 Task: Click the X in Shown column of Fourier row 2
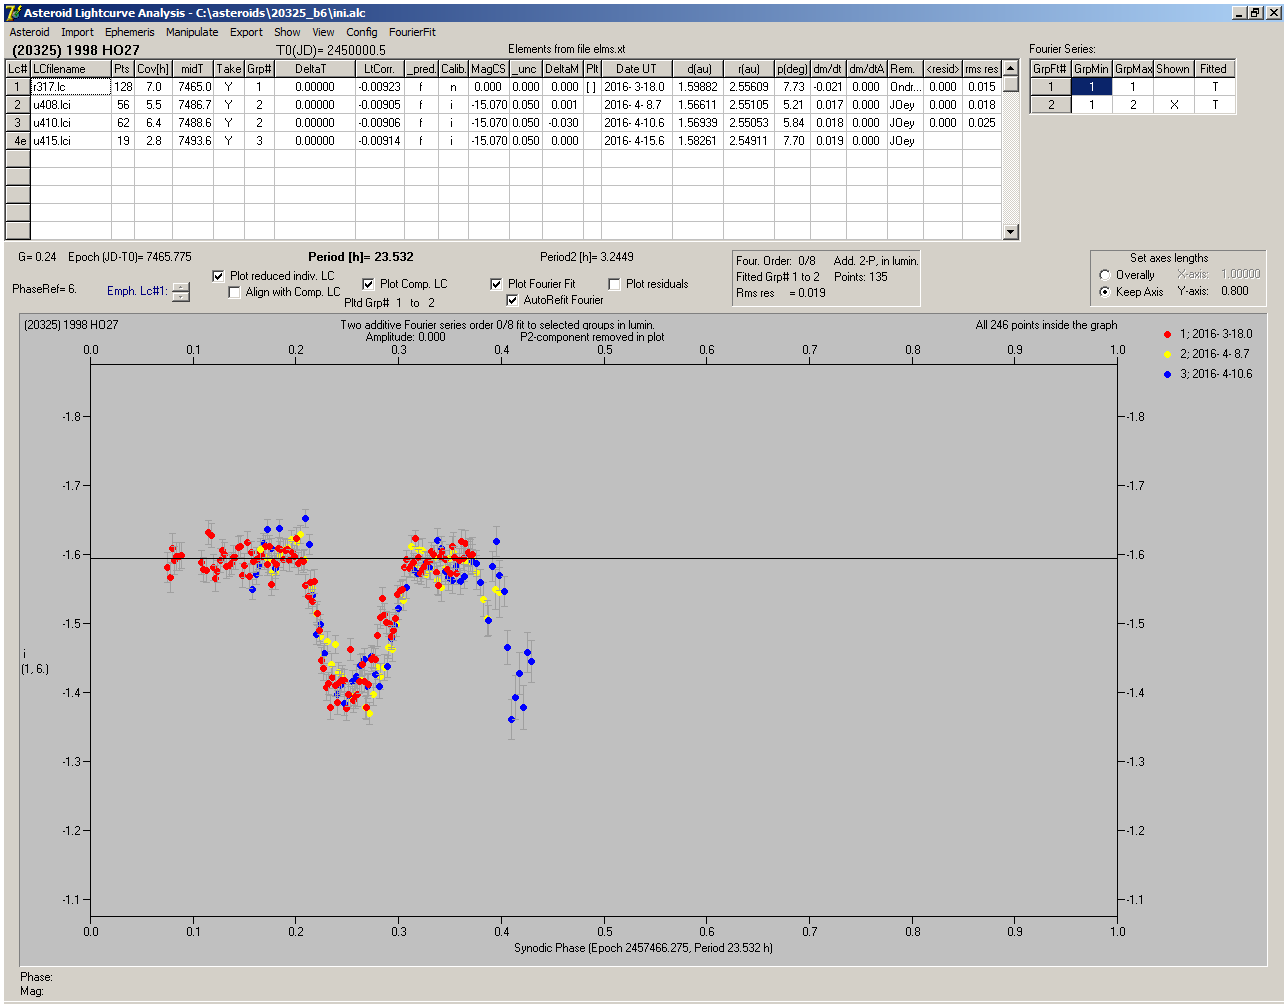[1173, 105]
